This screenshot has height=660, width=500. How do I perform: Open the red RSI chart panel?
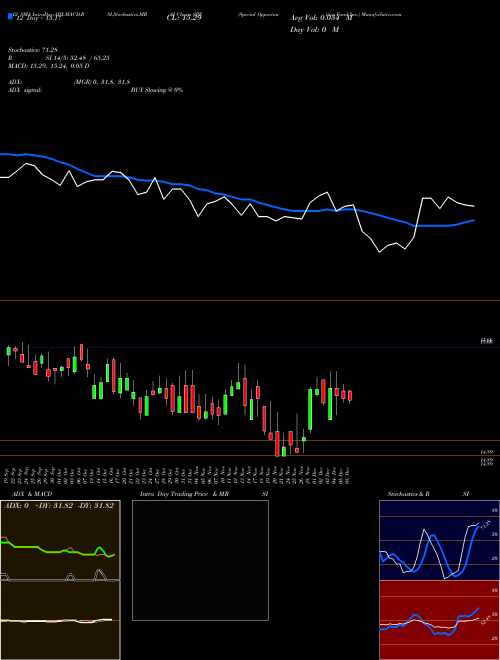(x=439, y=620)
